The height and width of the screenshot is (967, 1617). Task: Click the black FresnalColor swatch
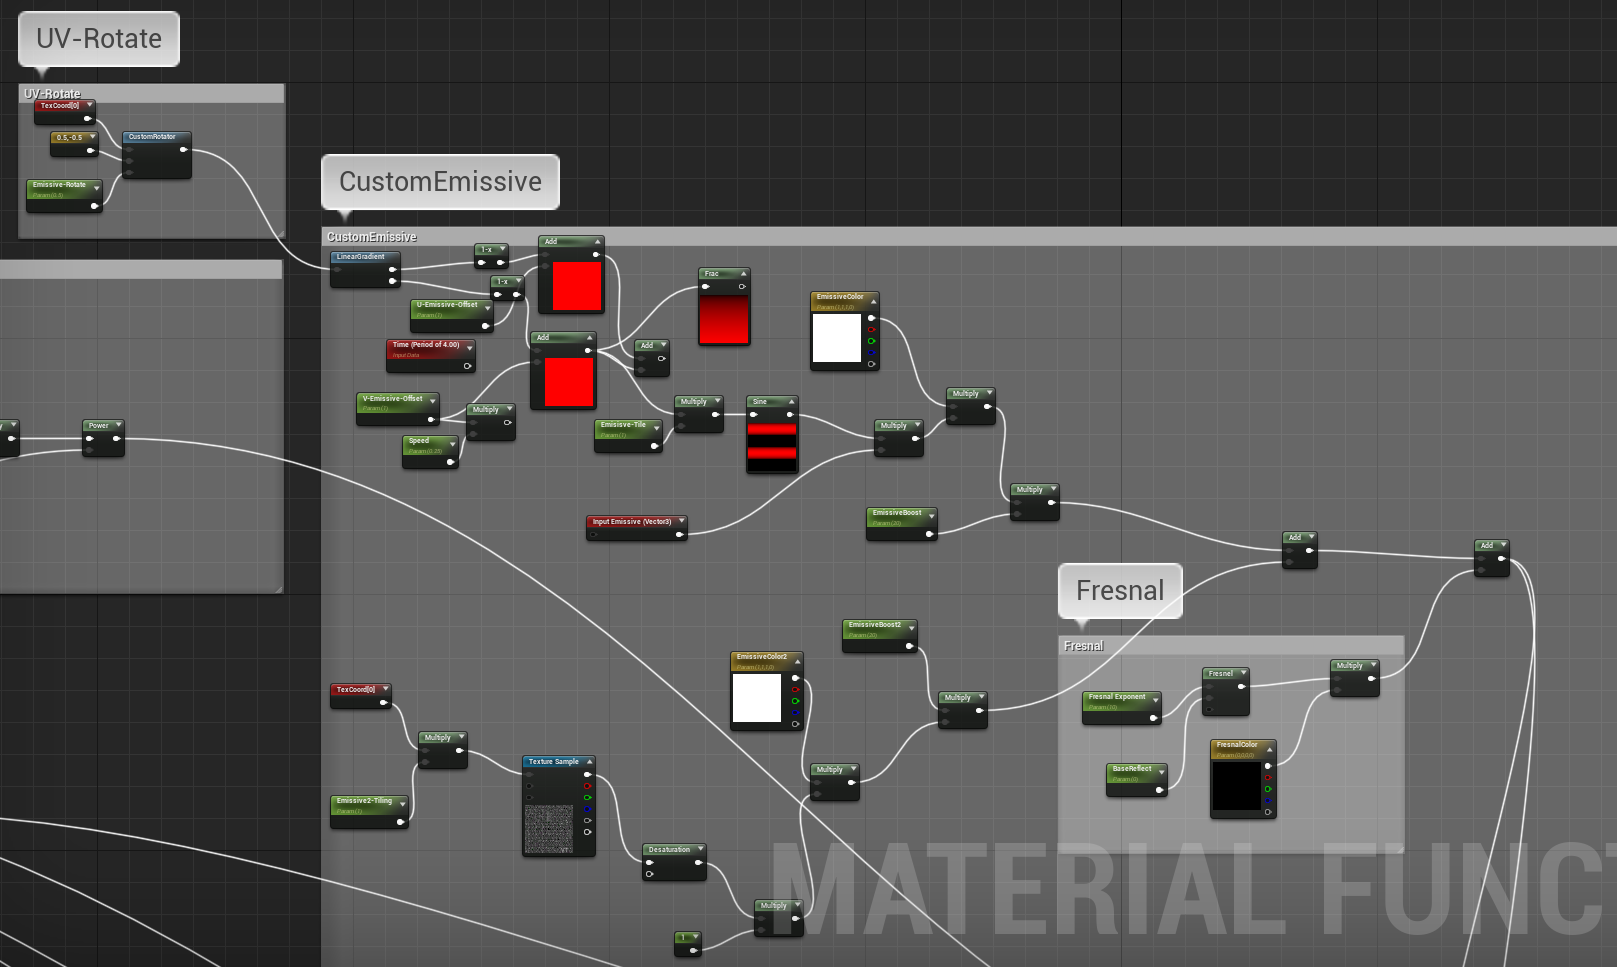(1236, 785)
